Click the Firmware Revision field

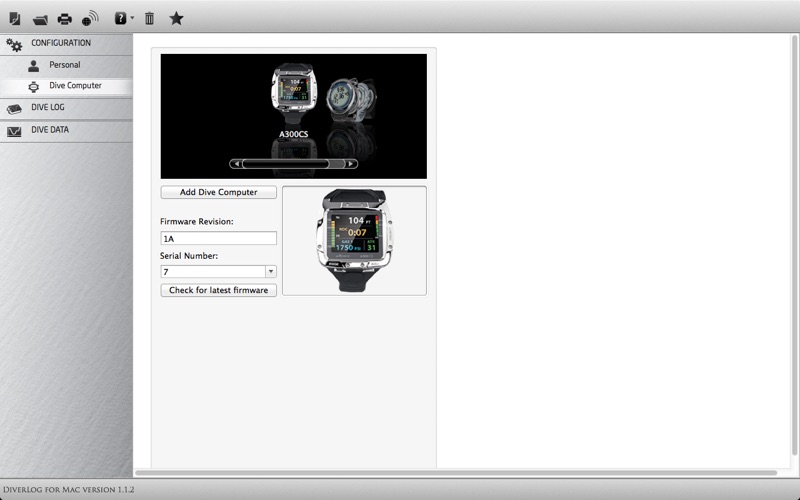218,238
